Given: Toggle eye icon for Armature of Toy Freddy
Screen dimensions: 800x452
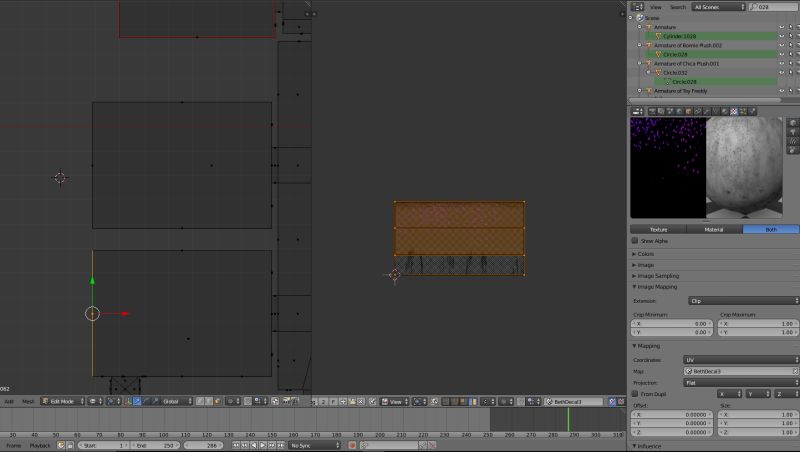Looking at the screenshot, I should 782,91.
